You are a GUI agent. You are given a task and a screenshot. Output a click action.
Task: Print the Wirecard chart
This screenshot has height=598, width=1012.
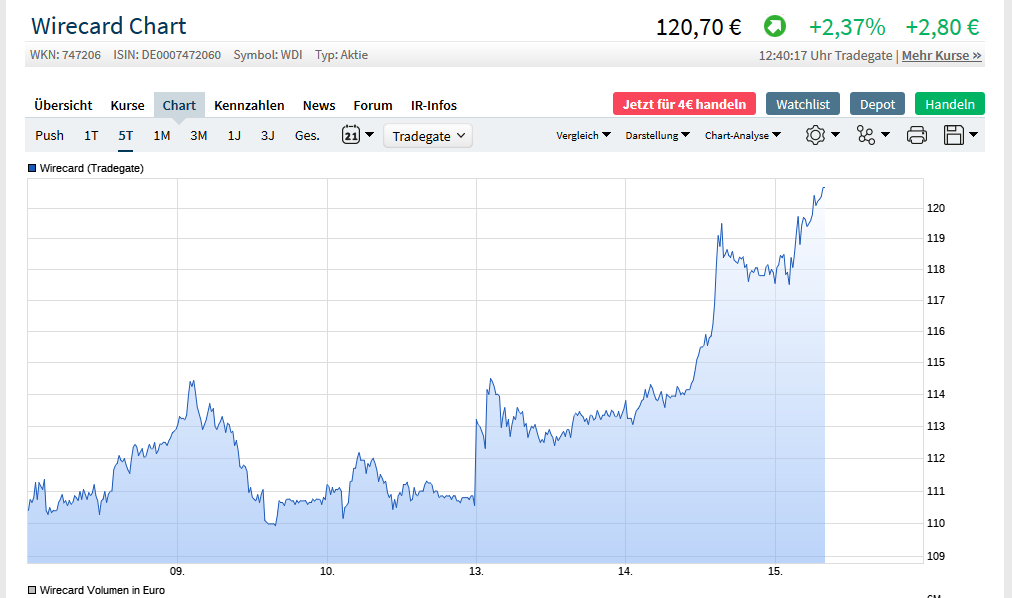point(916,134)
